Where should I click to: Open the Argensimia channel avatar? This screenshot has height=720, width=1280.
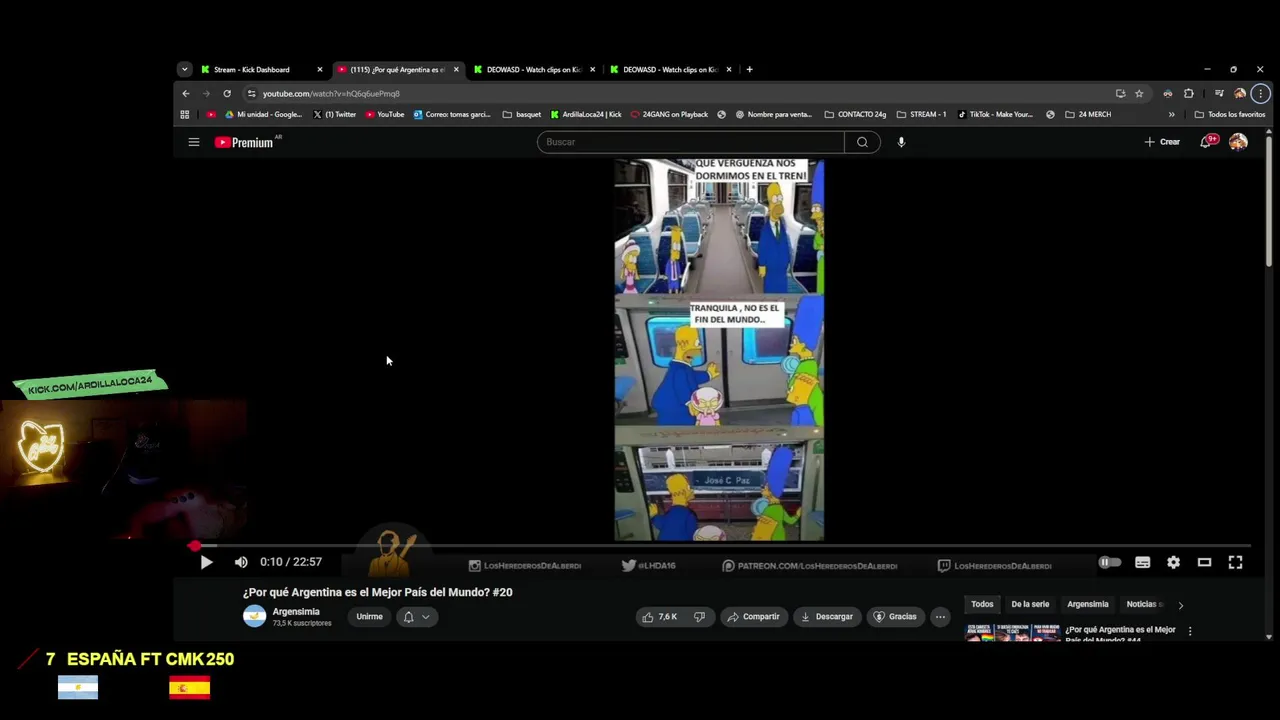click(x=255, y=616)
